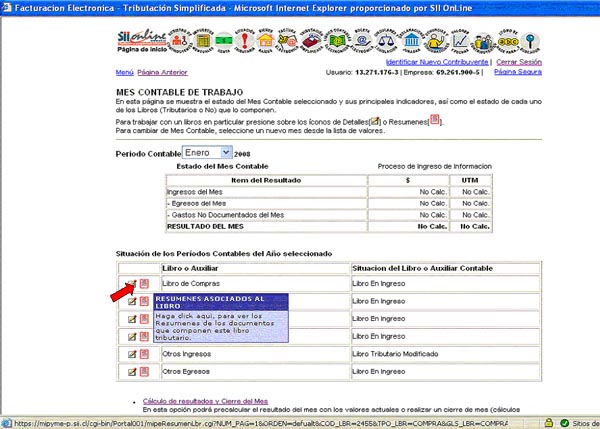This screenshot has height=429, width=600.
Task: Click the Empresa RUT 69.261.900-5
Action: pyautogui.click(x=458, y=72)
